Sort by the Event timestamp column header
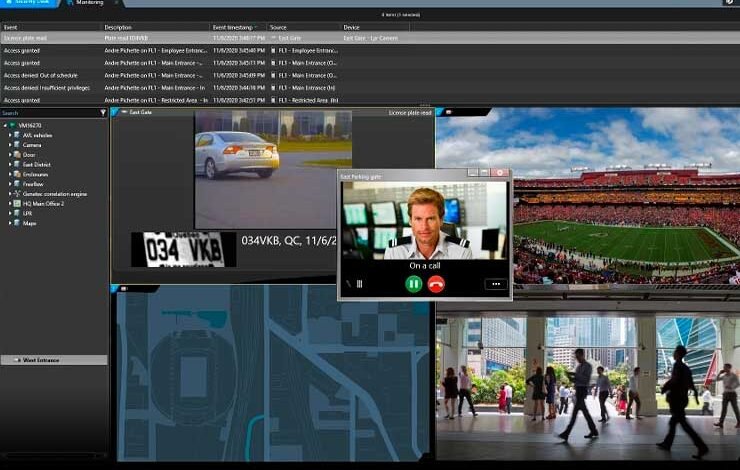The width and height of the screenshot is (740, 470). (x=234, y=27)
